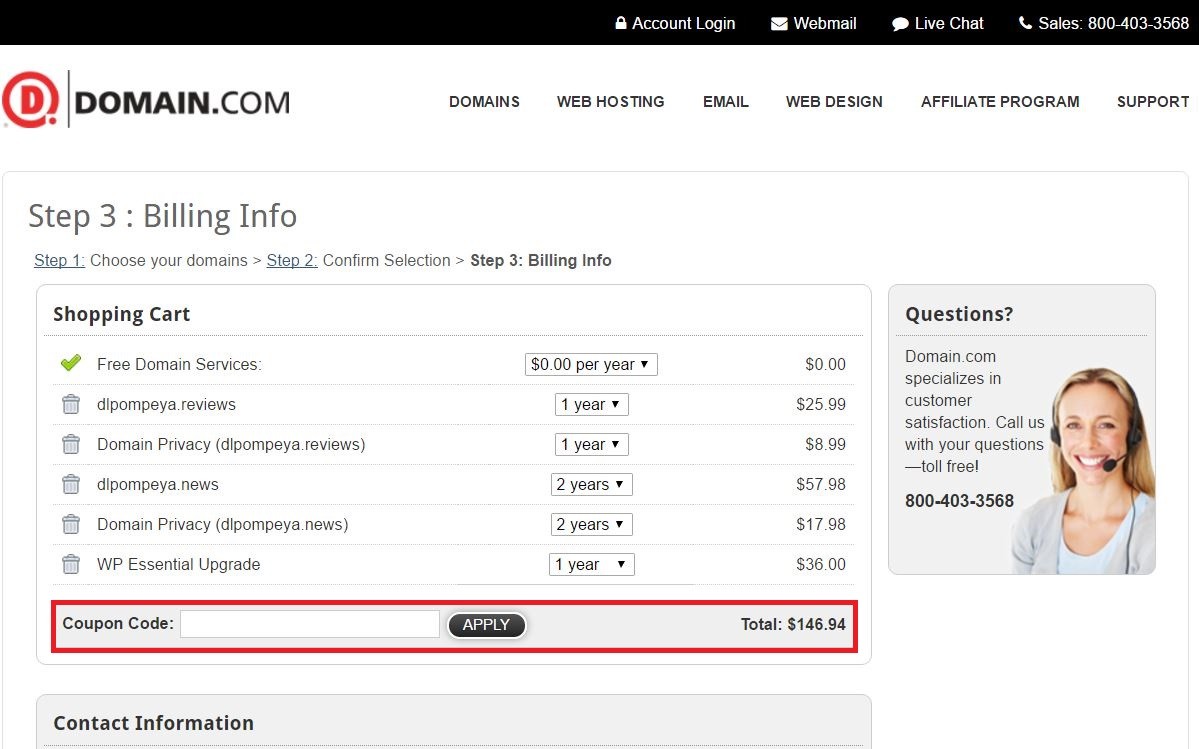Click the trash icon for dlpompeya.news
Image resolution: width=1199 pixels, height=749 pixels.
[71, 484]
